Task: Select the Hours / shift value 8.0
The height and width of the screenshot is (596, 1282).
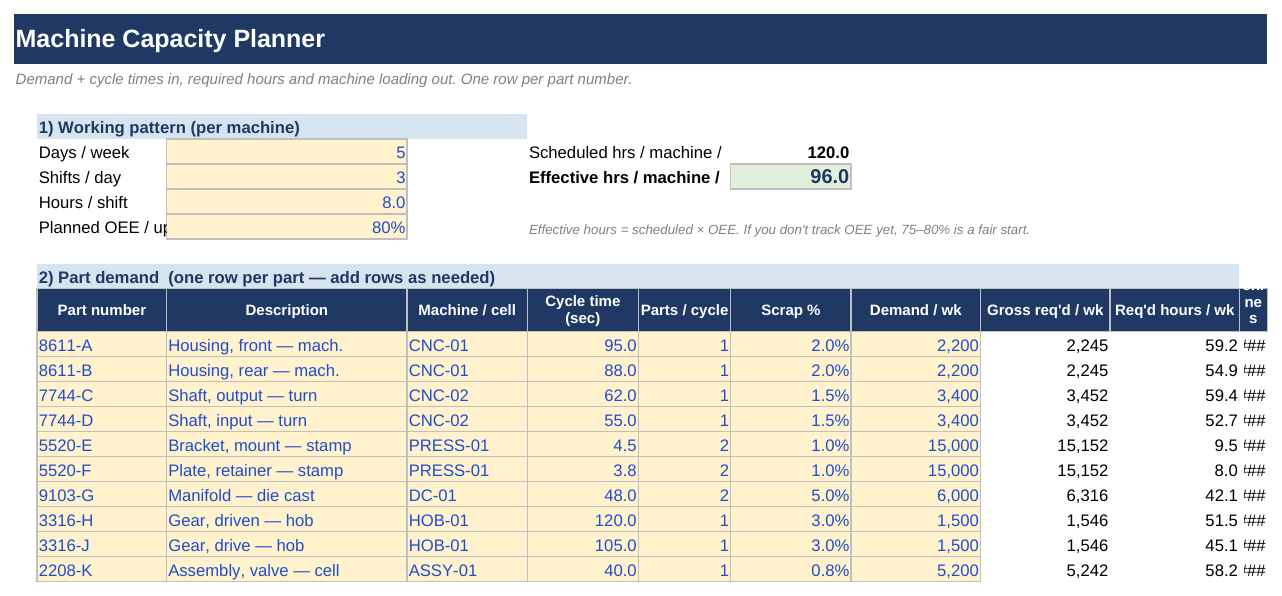Action: pos(286,202)
